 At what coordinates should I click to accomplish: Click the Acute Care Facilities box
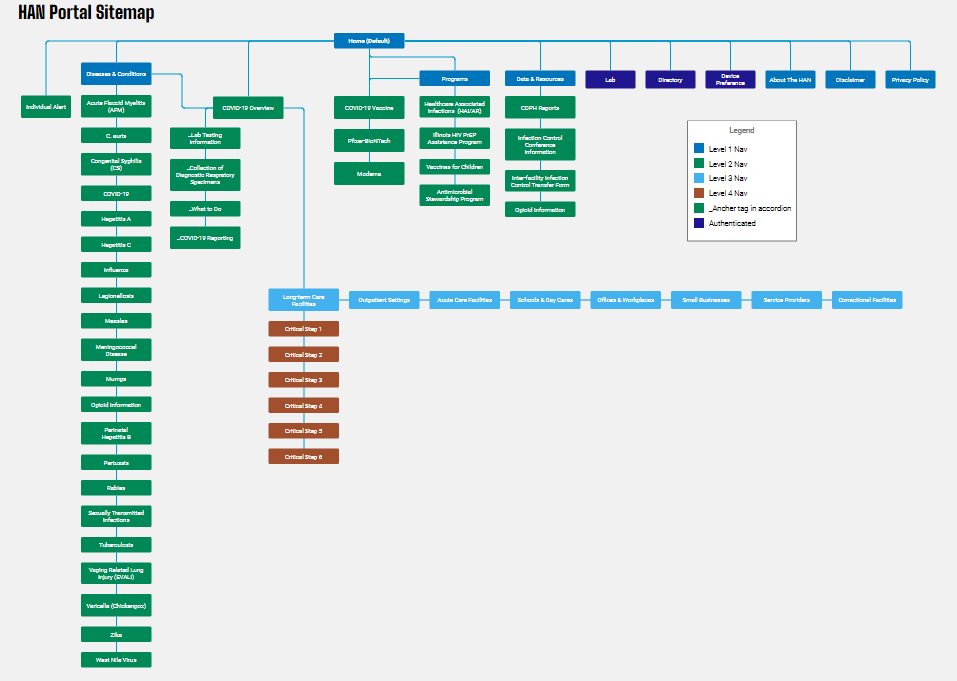click(464, 300)
